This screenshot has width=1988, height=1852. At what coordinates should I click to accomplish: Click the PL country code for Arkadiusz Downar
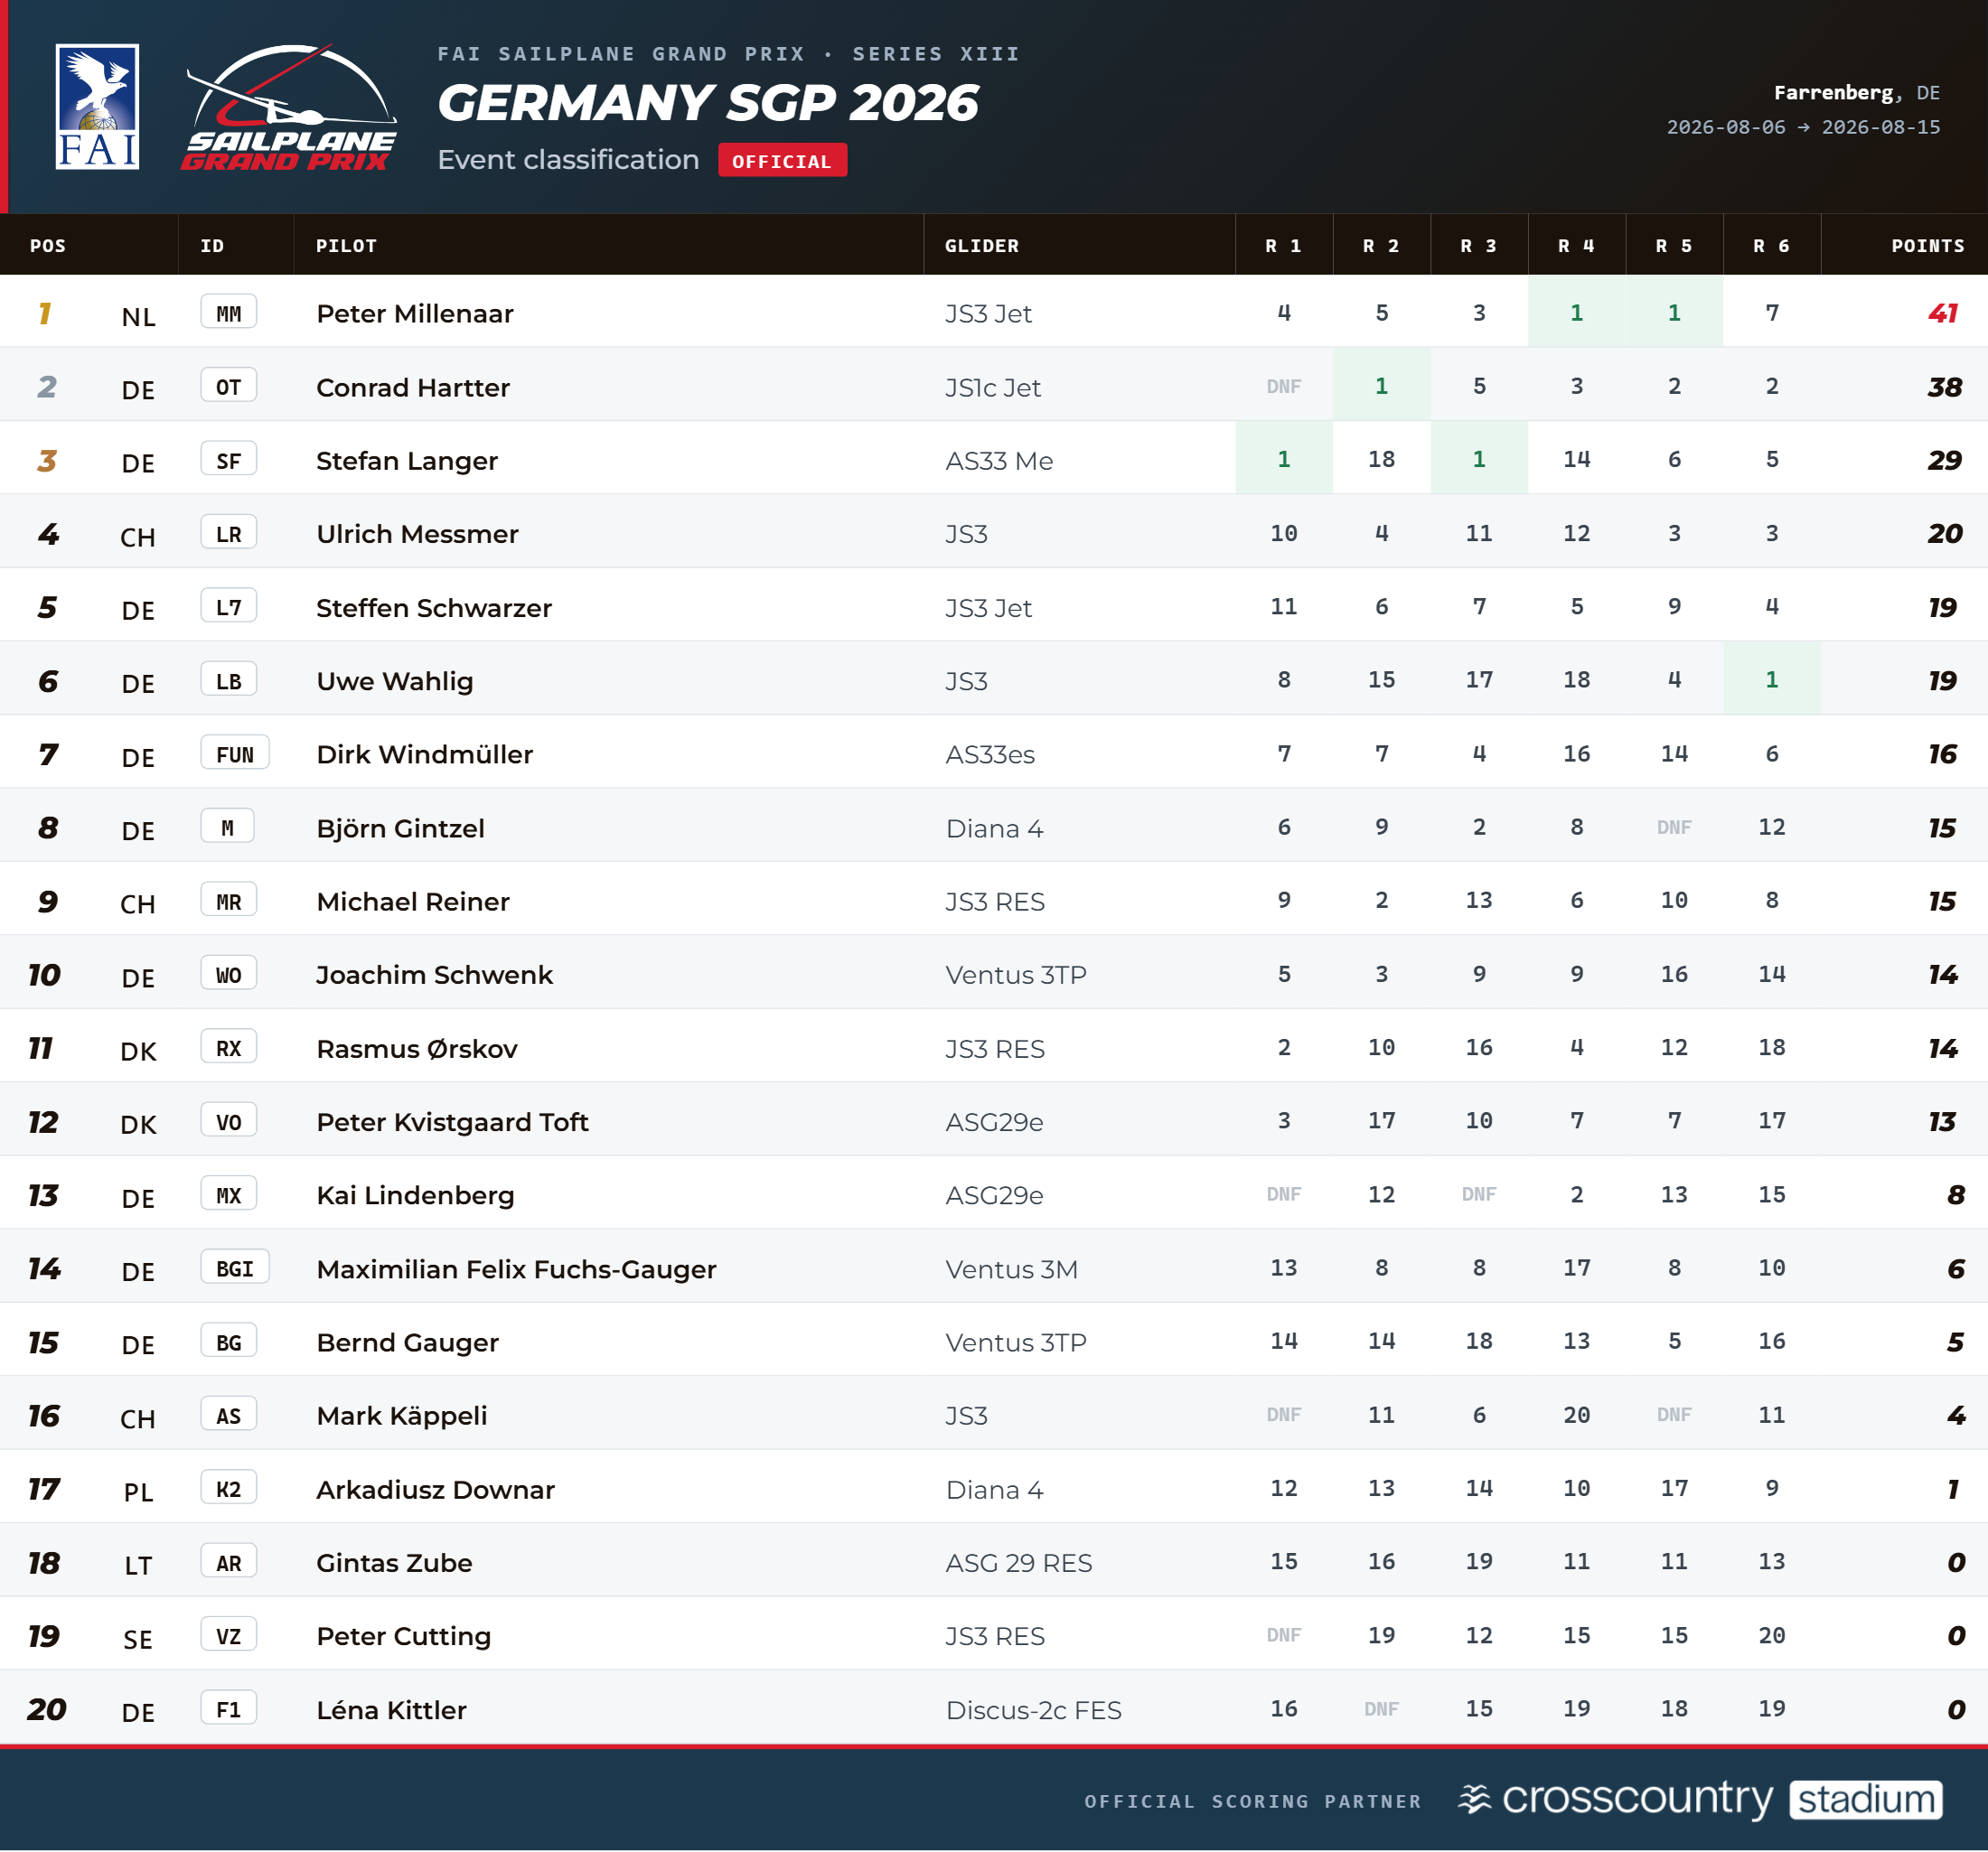(x=138, y=1492)
